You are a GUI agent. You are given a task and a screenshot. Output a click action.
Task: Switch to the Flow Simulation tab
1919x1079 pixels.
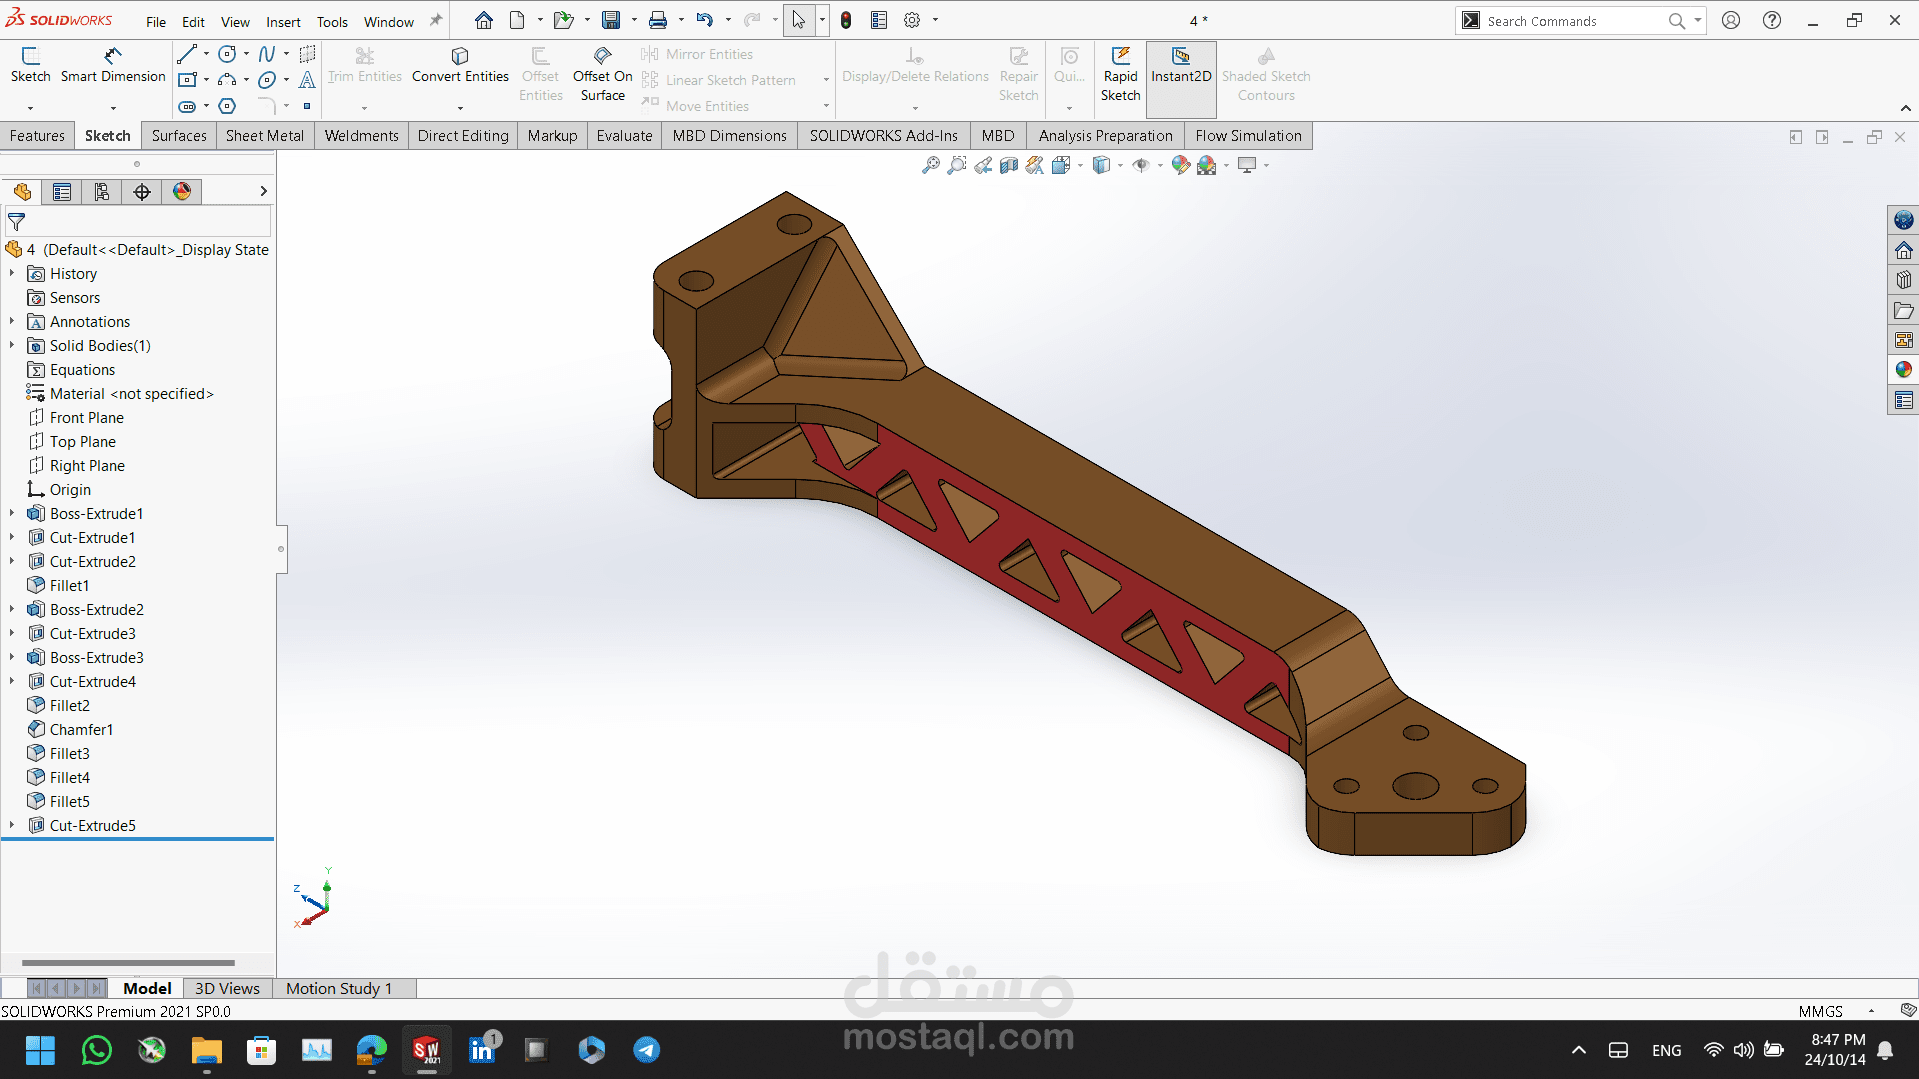pos(1248,136)
